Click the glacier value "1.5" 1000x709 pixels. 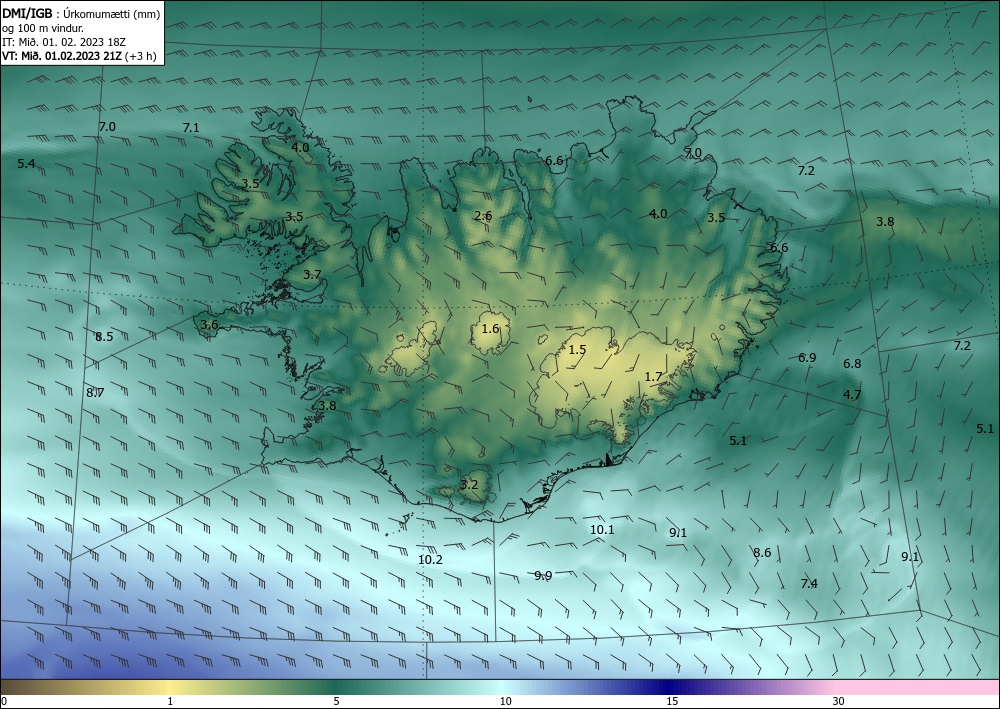coord(577,349)
